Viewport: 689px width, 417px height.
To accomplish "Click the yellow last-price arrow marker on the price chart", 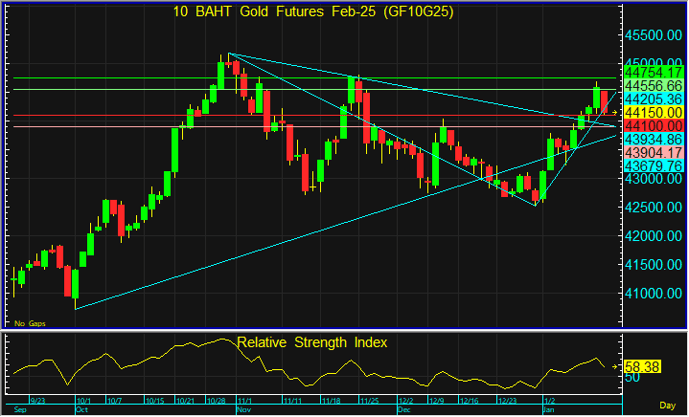I will click(x=614, y=112).
